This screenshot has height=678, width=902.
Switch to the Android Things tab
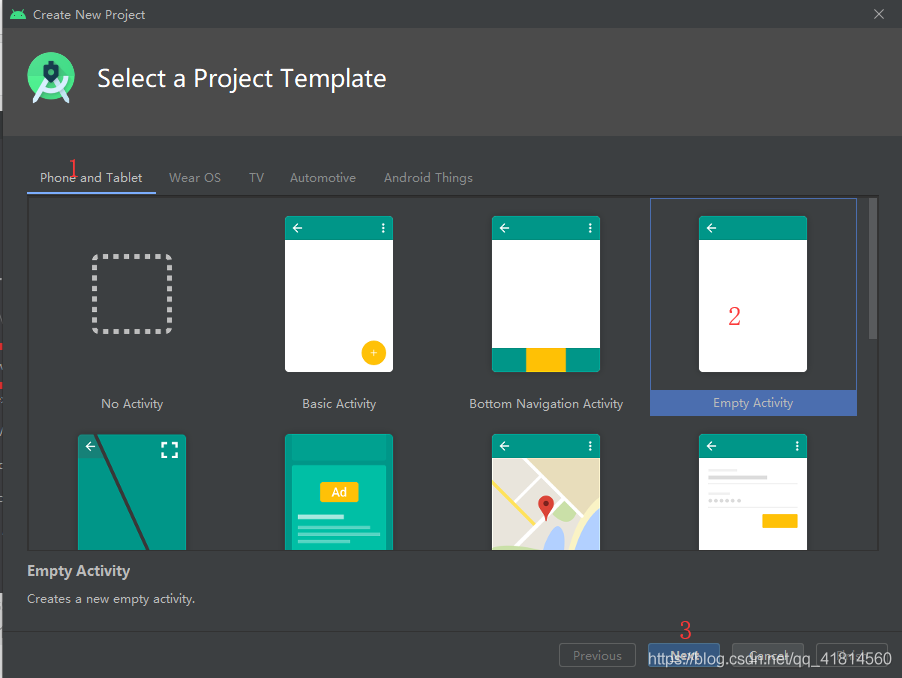[x=428, y=177]
